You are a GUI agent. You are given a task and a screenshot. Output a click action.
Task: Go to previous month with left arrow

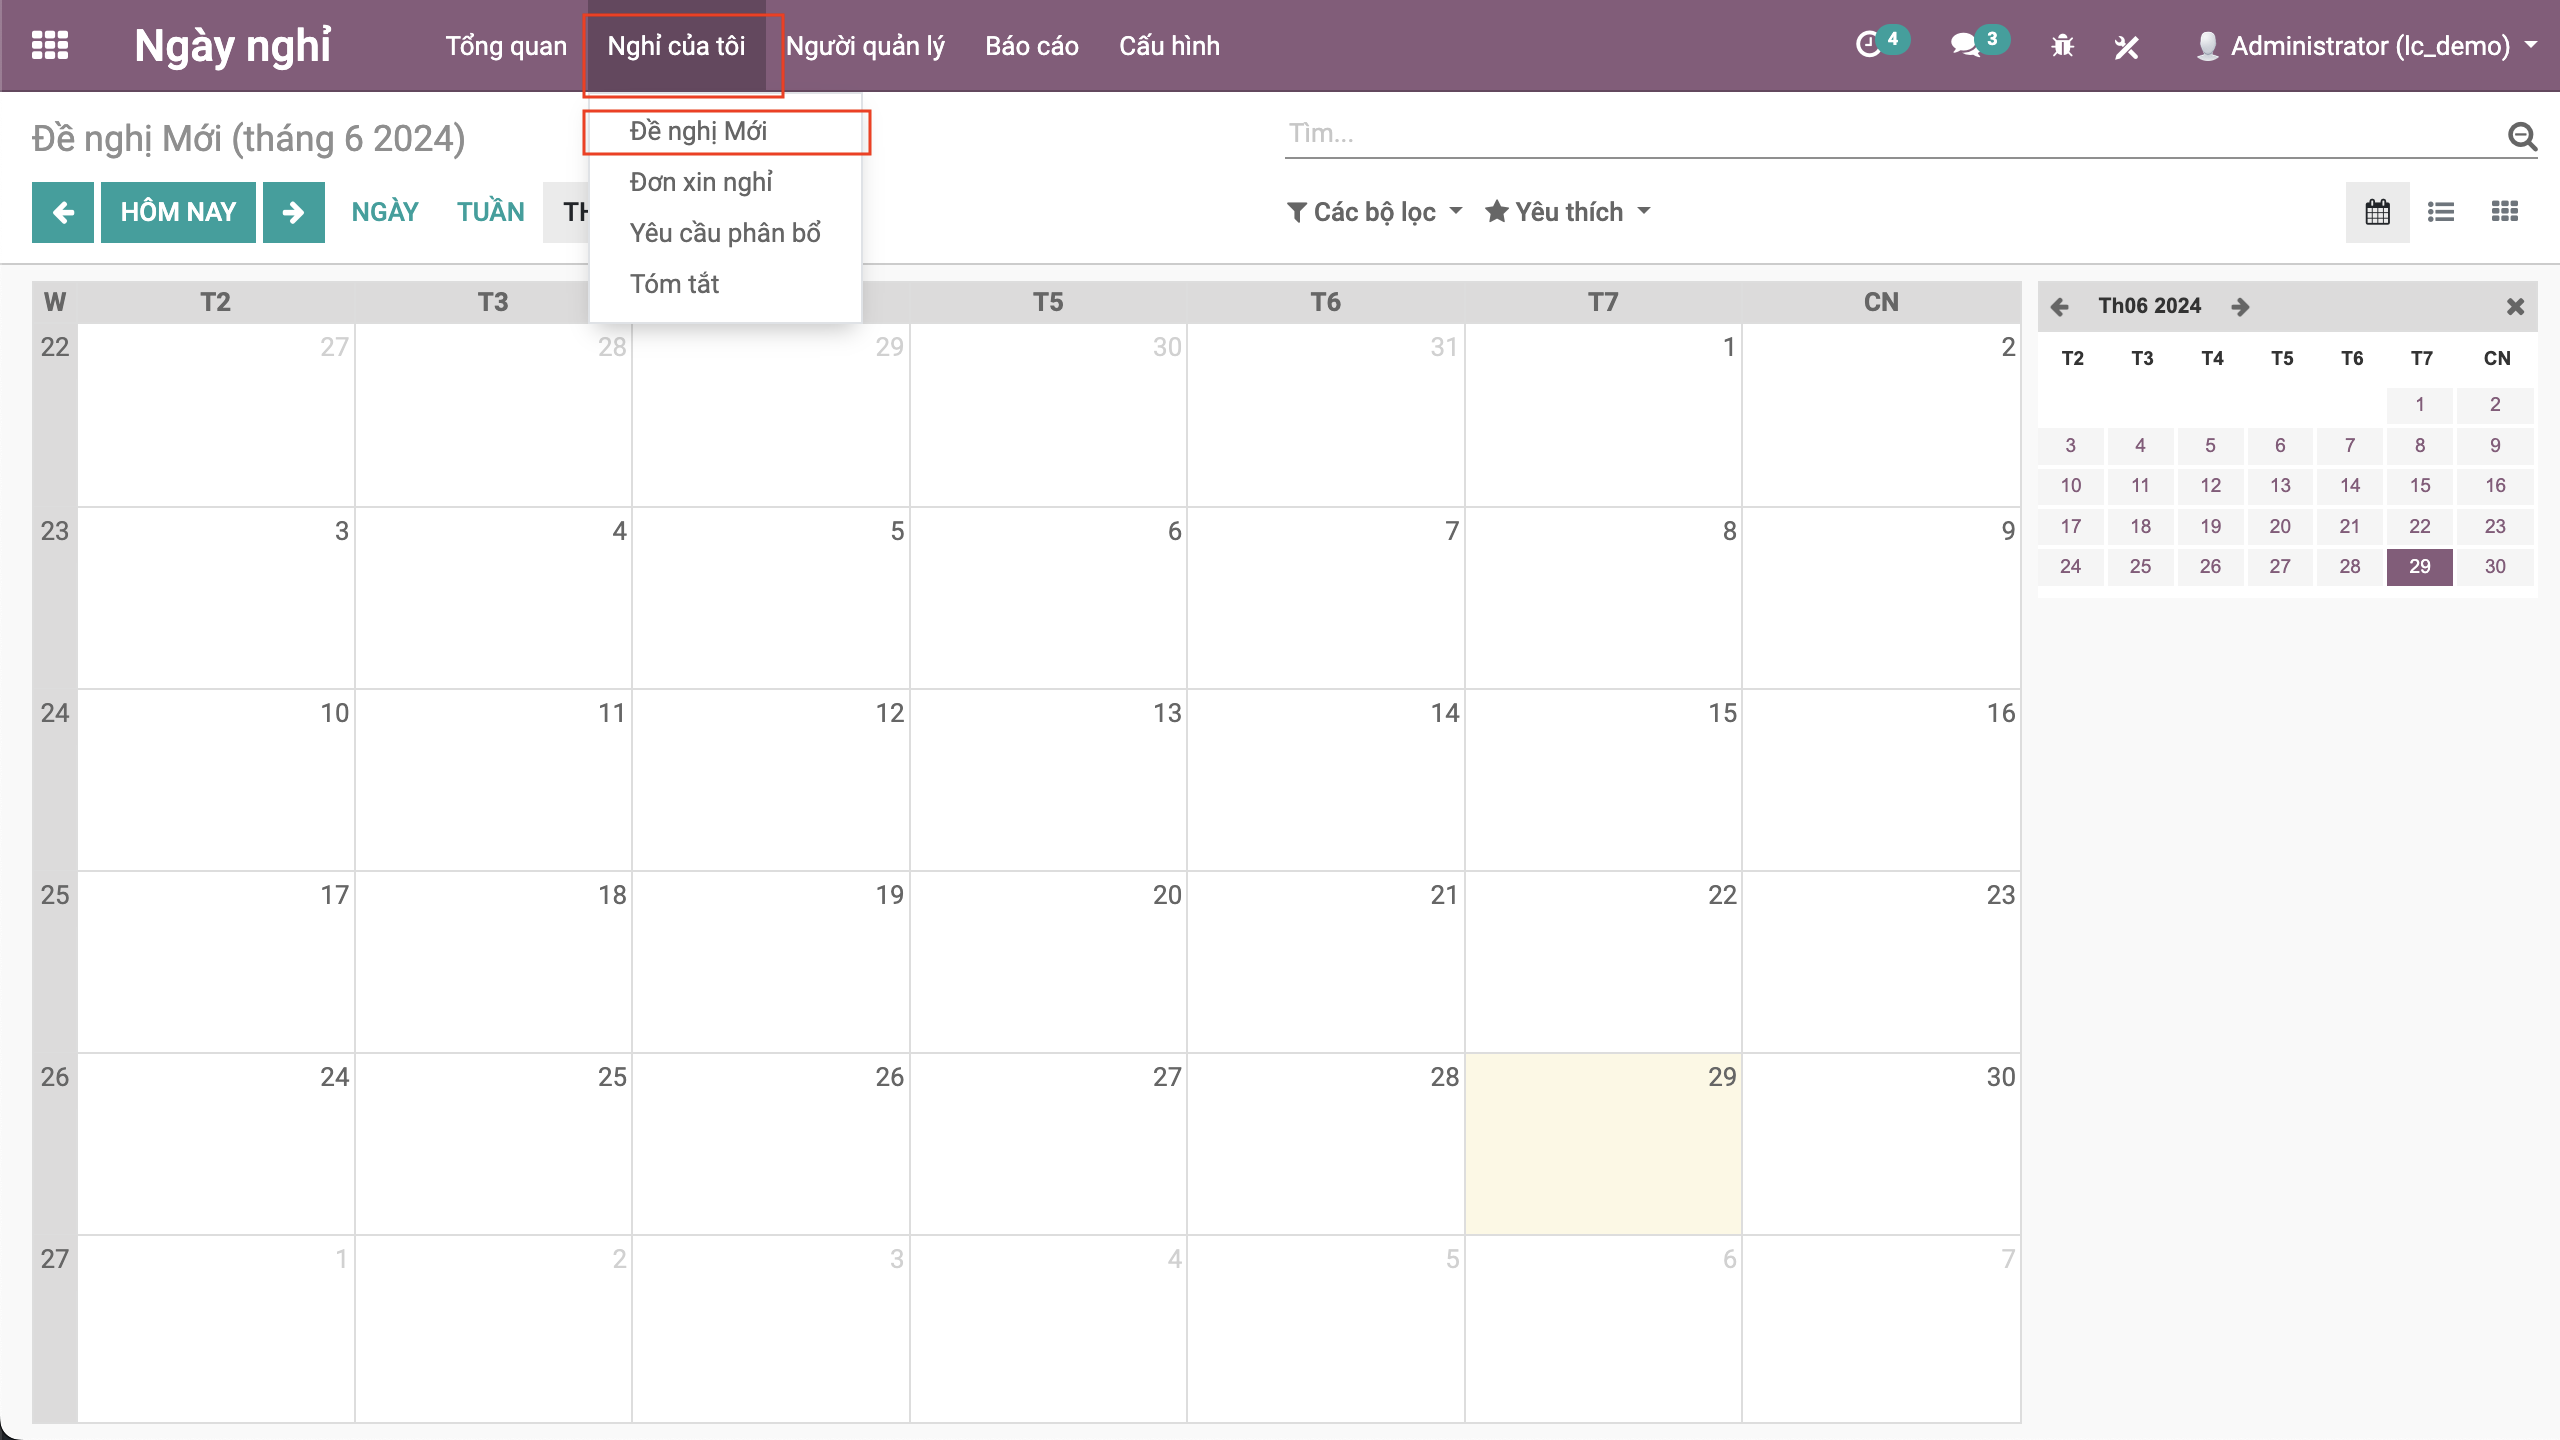63,212
